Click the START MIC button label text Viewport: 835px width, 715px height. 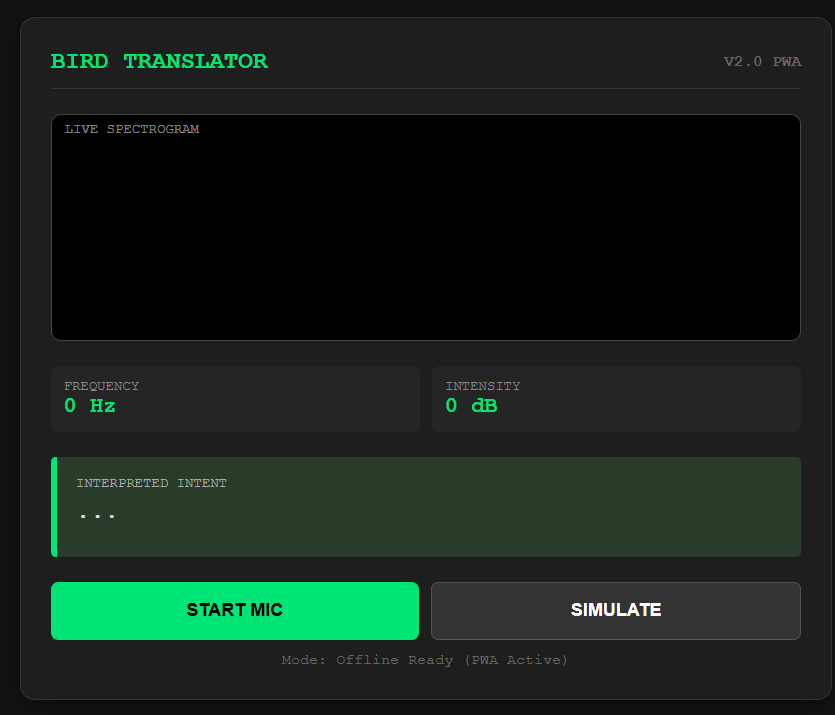235,609
